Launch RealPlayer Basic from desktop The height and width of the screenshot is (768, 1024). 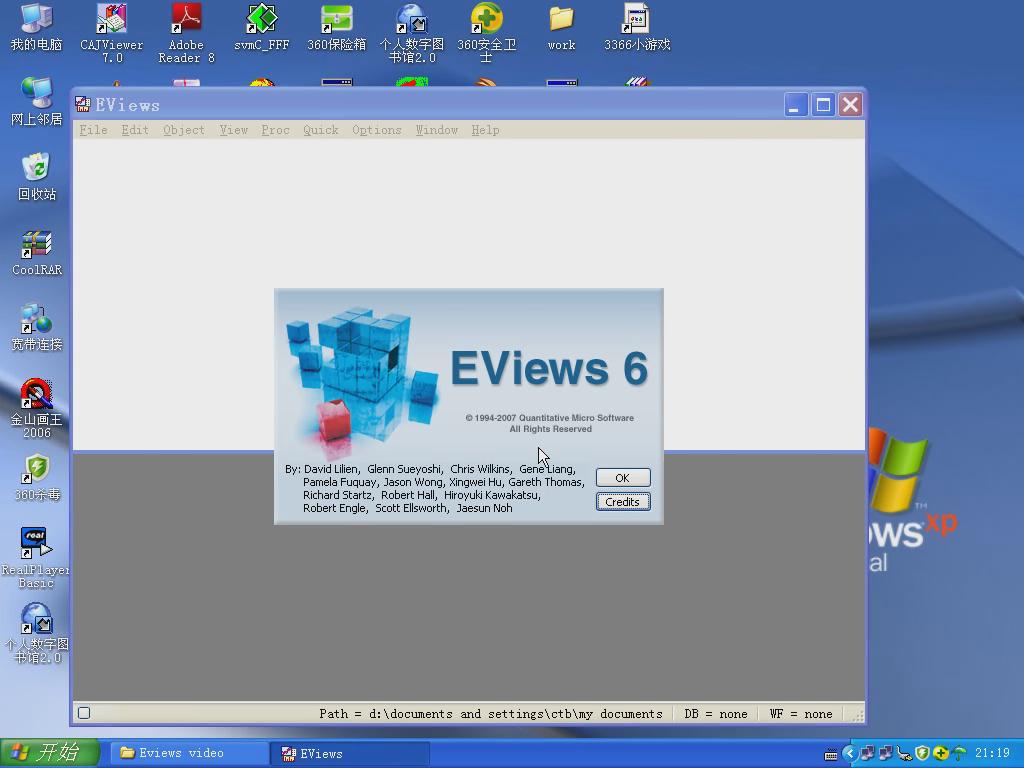35,557
